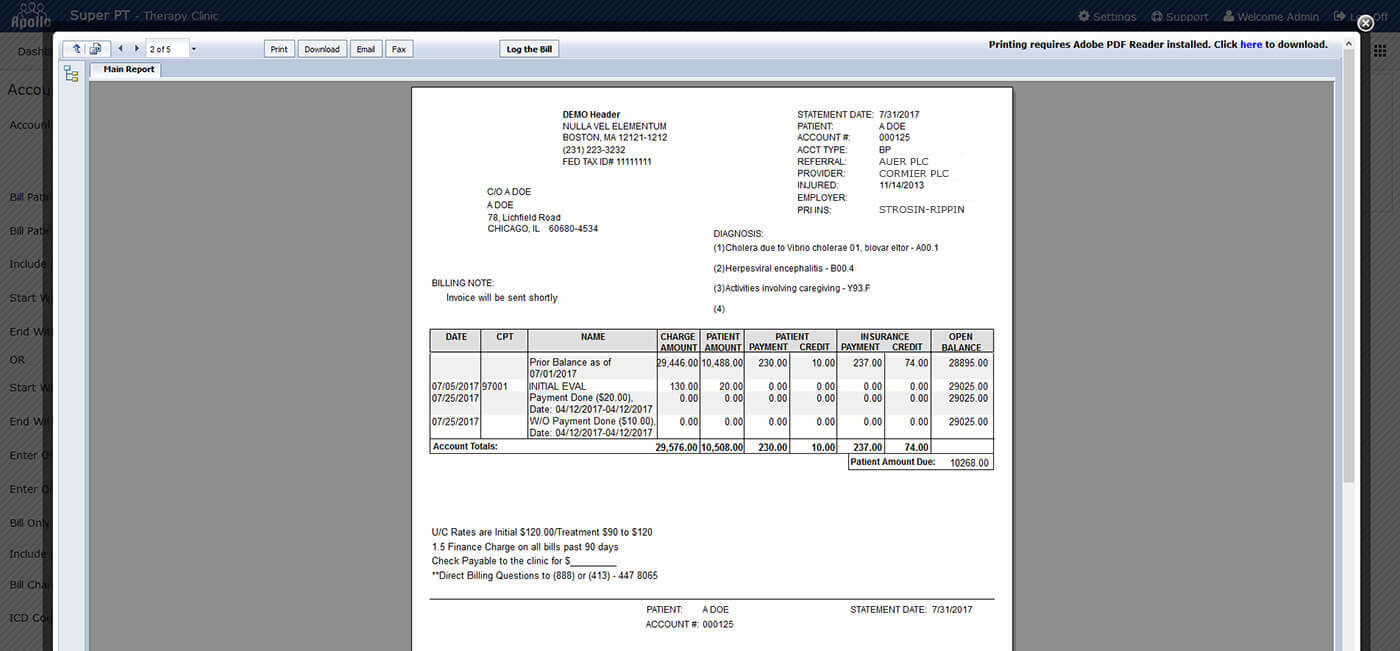The image size is (1400, 651).
Task: Click the Support lifebuoy icon
Action: (1157, 17)
